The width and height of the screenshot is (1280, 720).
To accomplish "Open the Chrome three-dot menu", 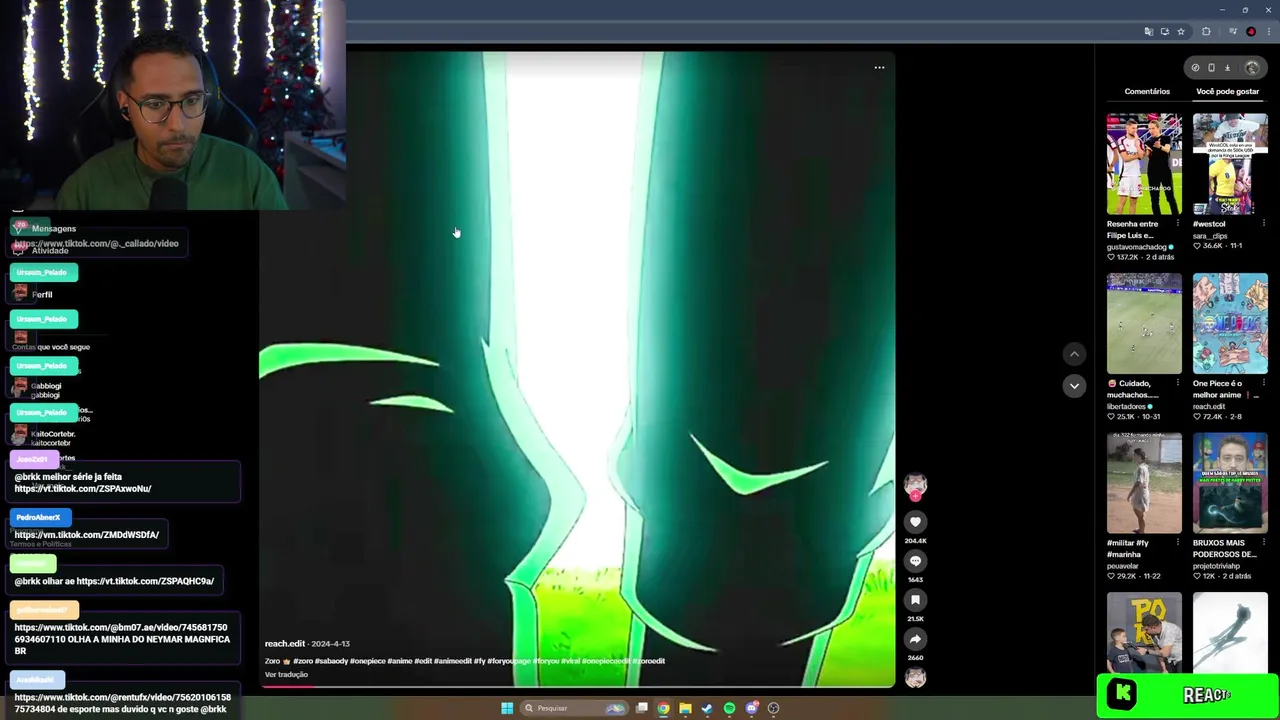I will 1268,32.
